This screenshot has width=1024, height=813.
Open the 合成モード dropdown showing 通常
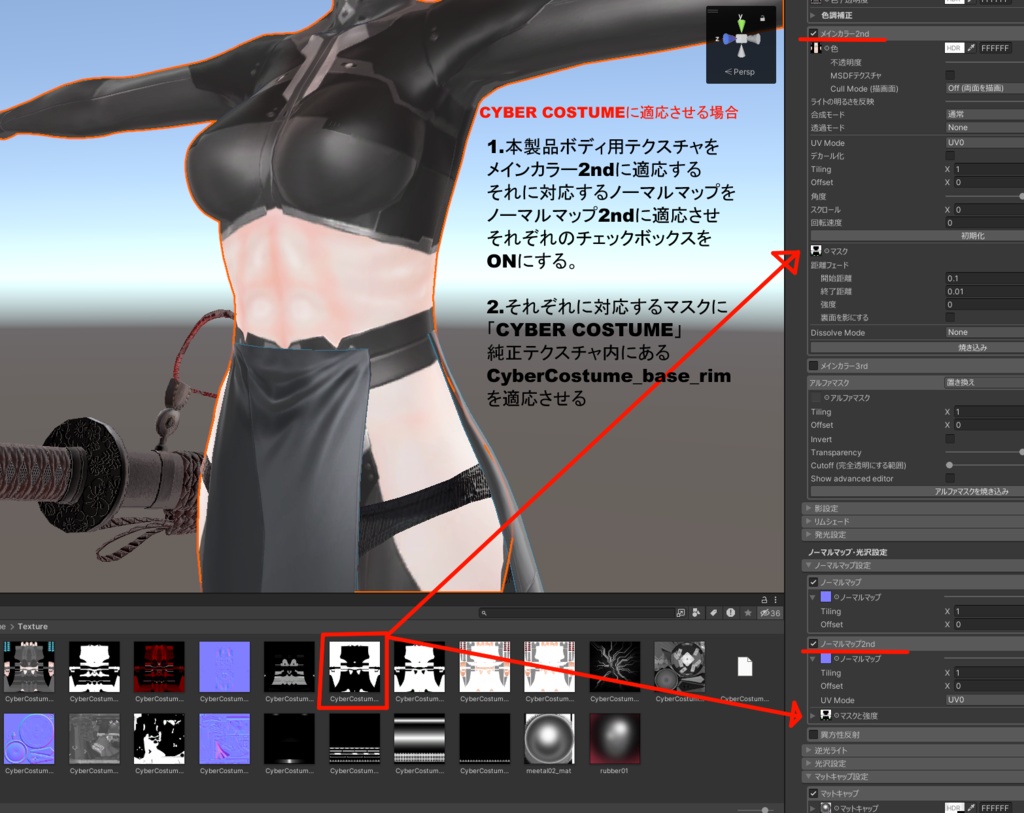point(984,114)
